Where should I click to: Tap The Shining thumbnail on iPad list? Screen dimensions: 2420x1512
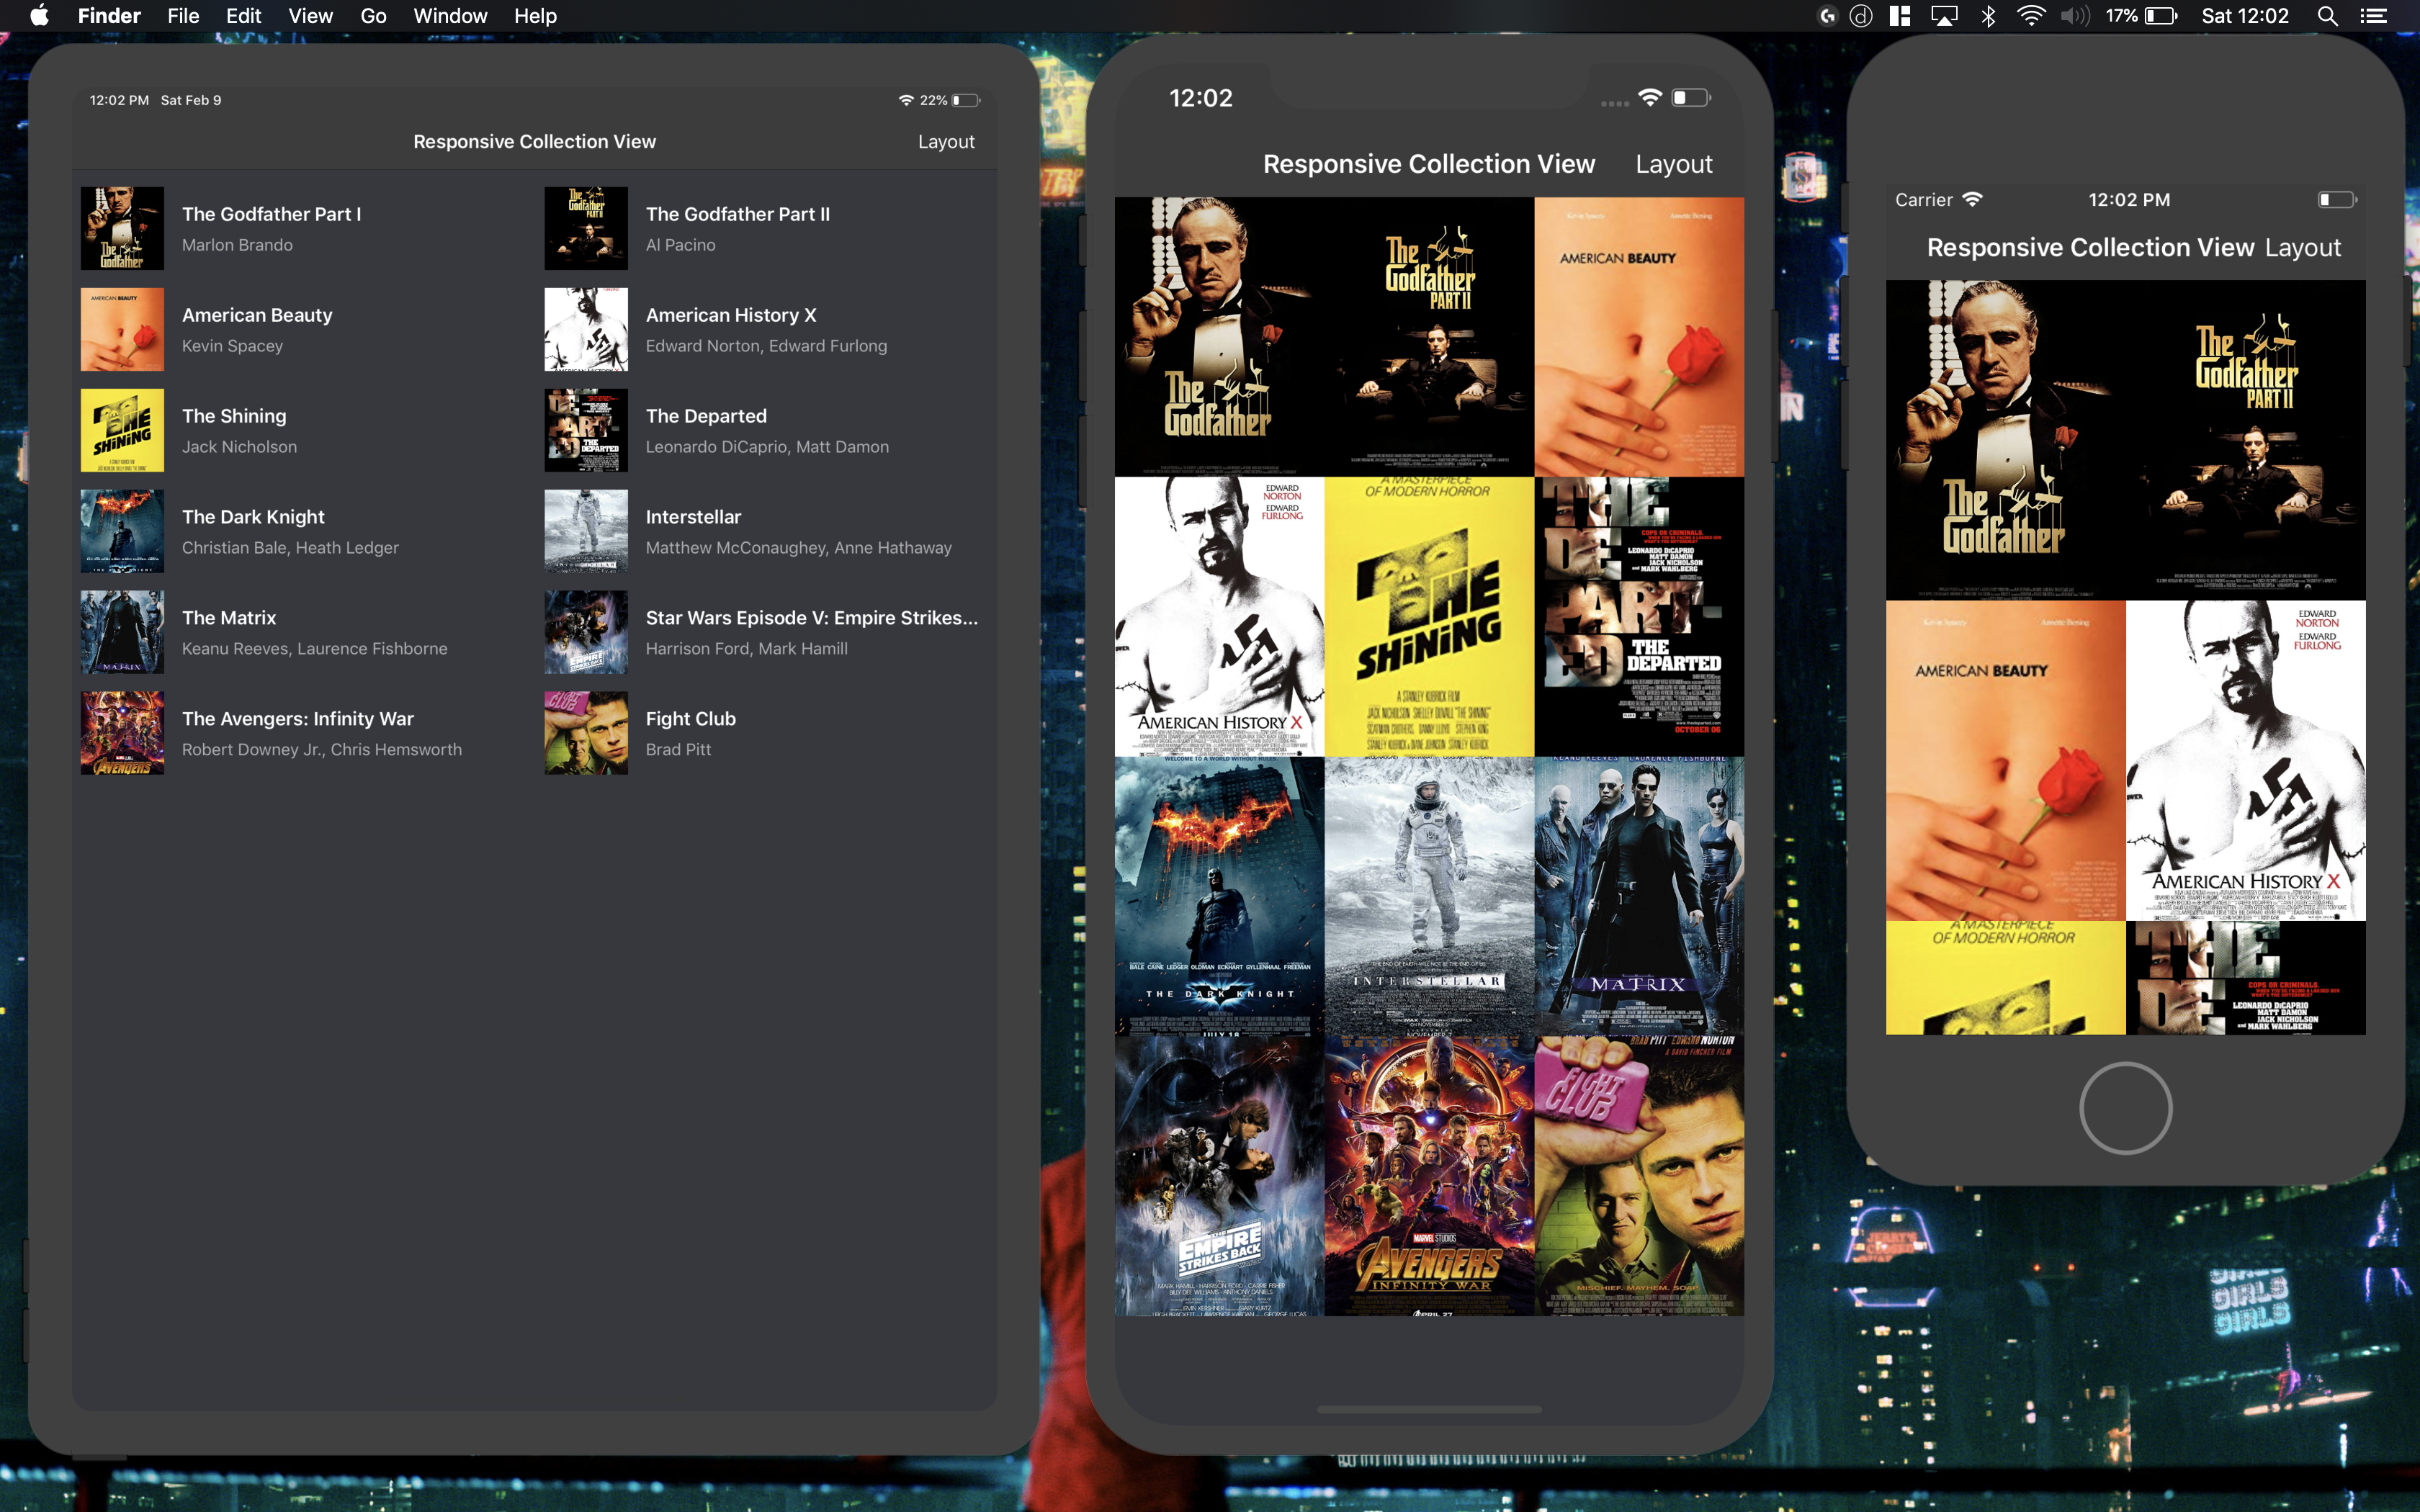122,430
